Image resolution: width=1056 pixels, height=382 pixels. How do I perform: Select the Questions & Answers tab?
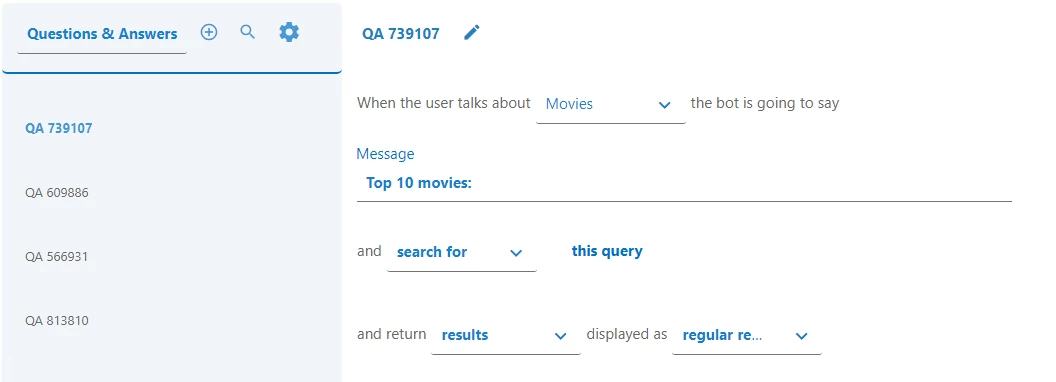(x=102, y=34)
